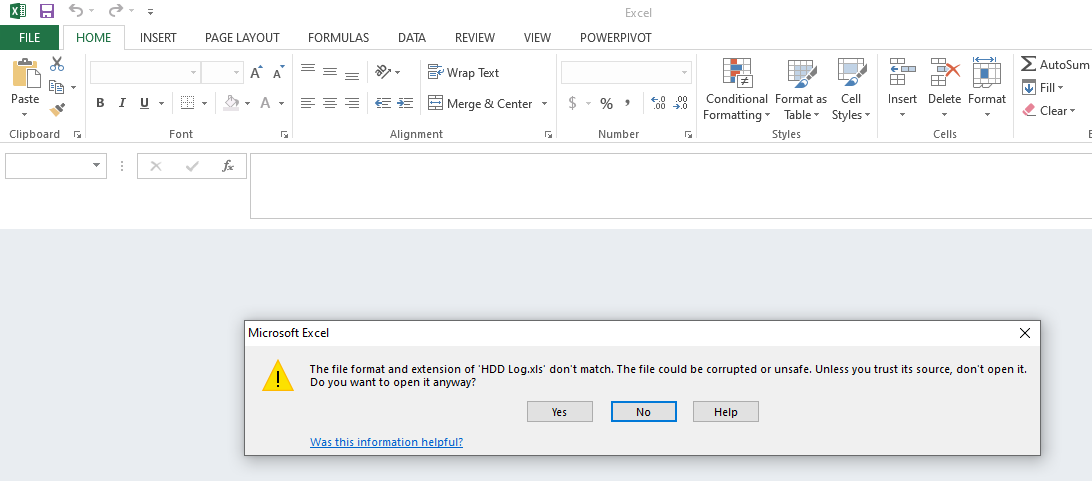Screen dimensions: 1092x481
Task: Click Merge & Center button
Action: [480, 103]
